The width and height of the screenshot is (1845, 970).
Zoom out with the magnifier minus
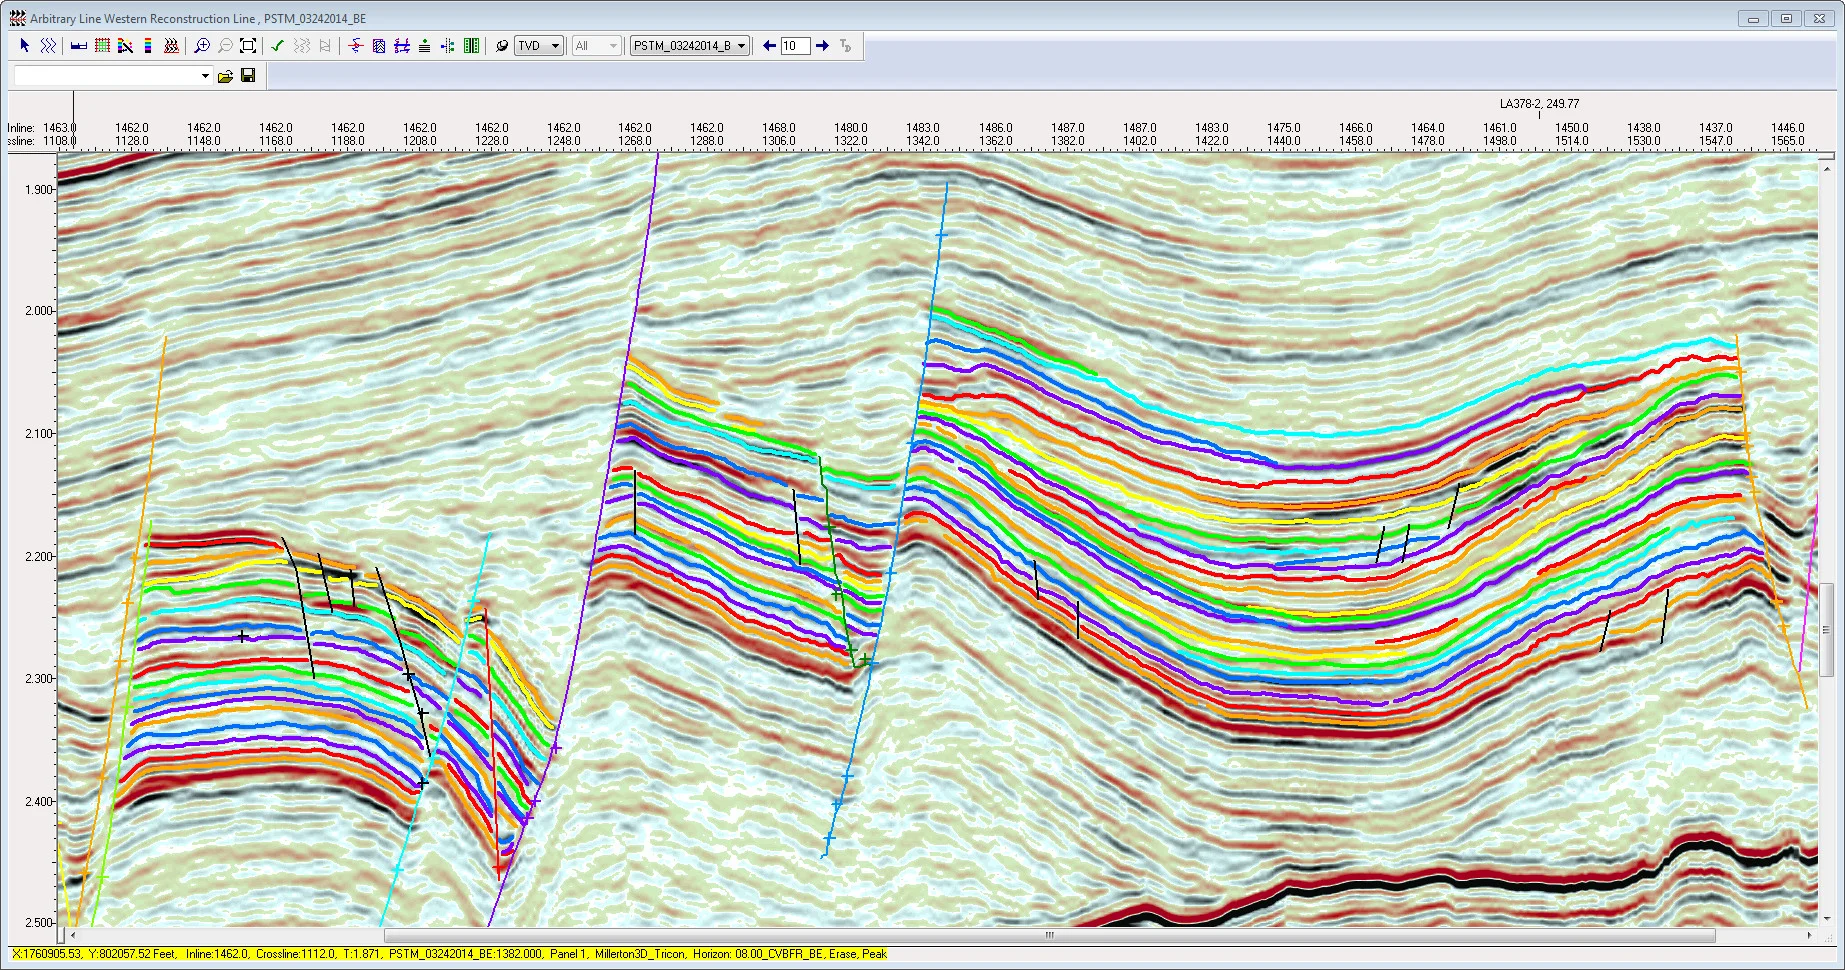coord(225,46)
